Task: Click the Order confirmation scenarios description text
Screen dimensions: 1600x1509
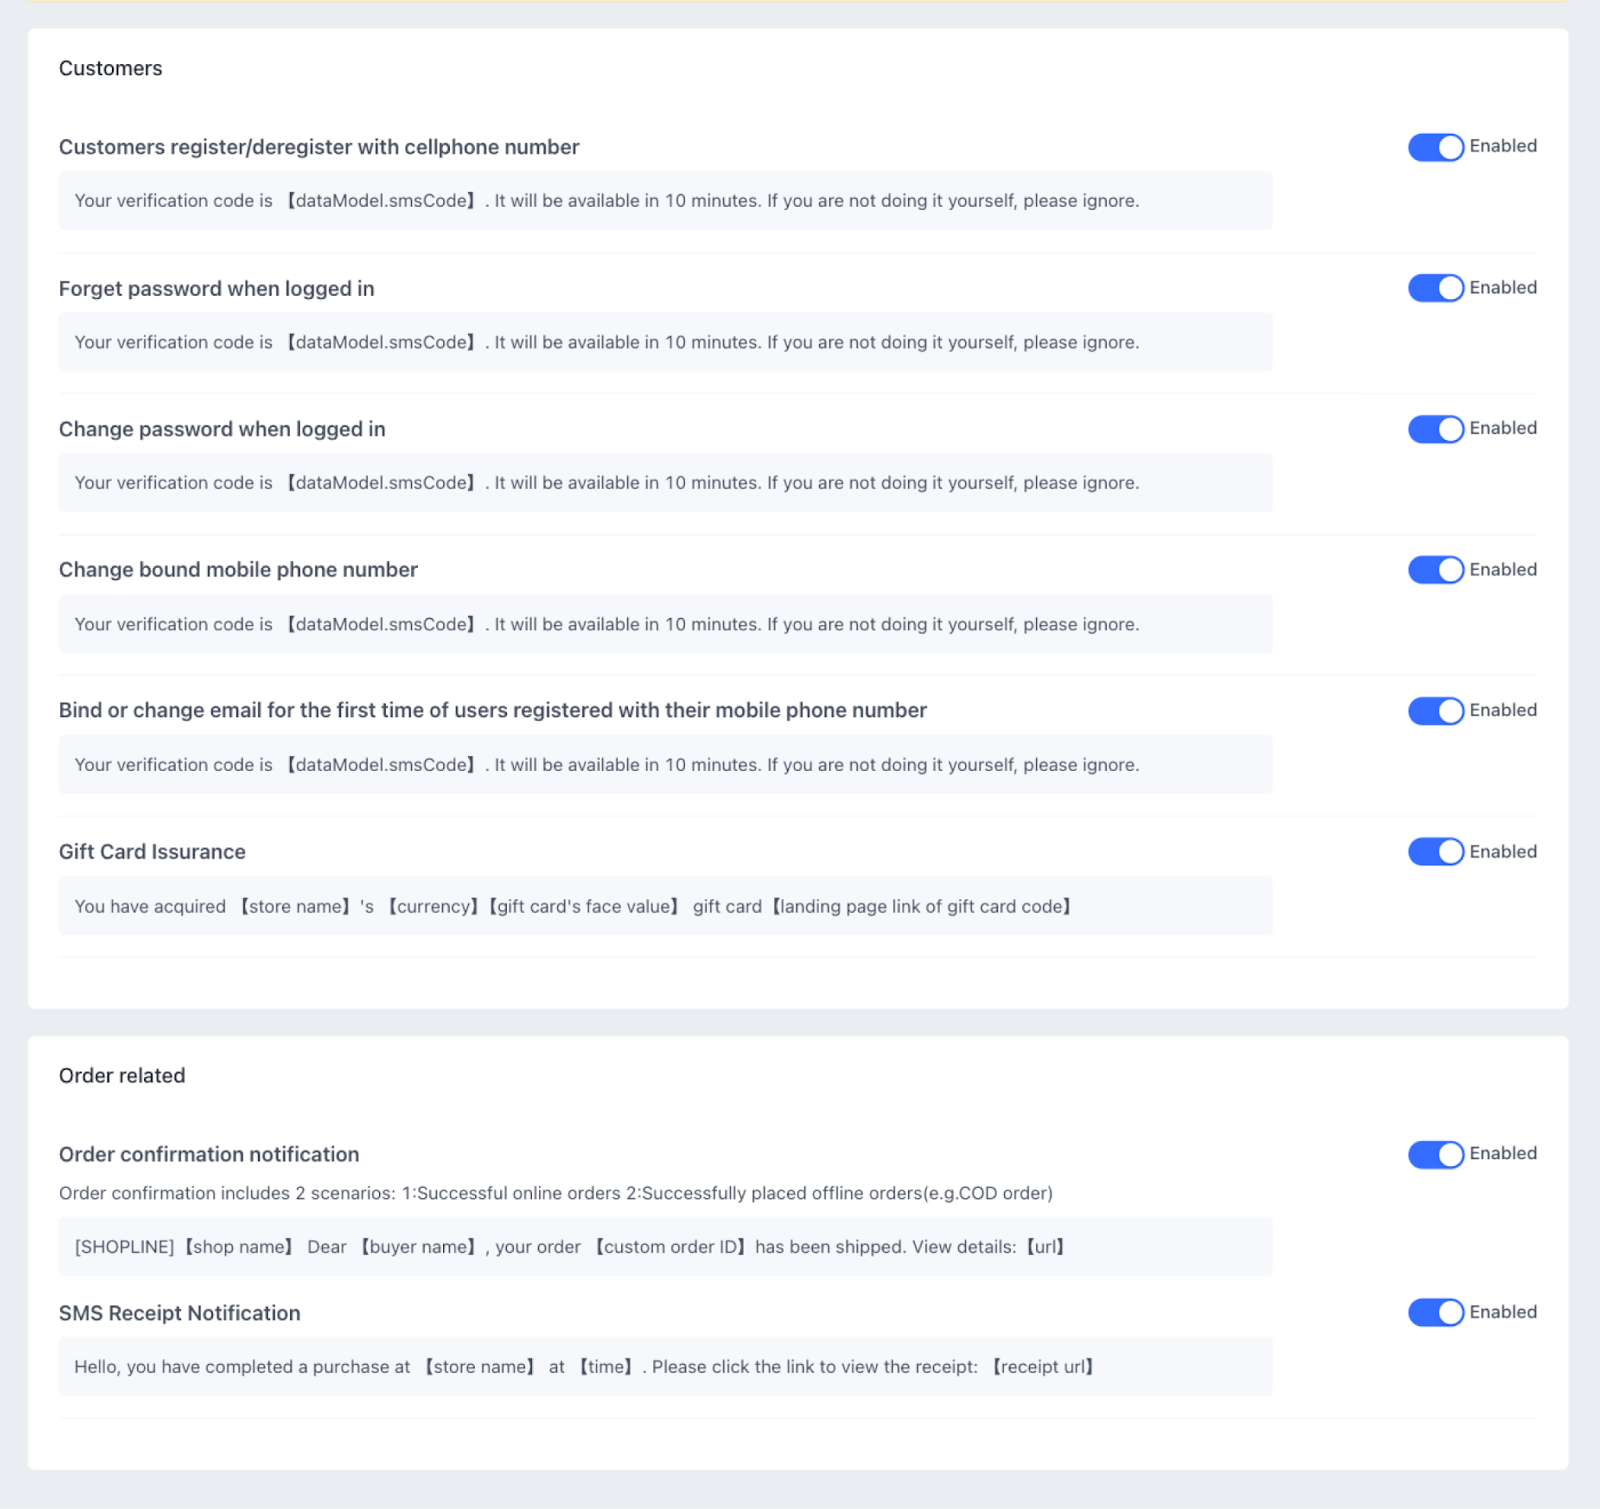Action: (x=555, y=1193)
